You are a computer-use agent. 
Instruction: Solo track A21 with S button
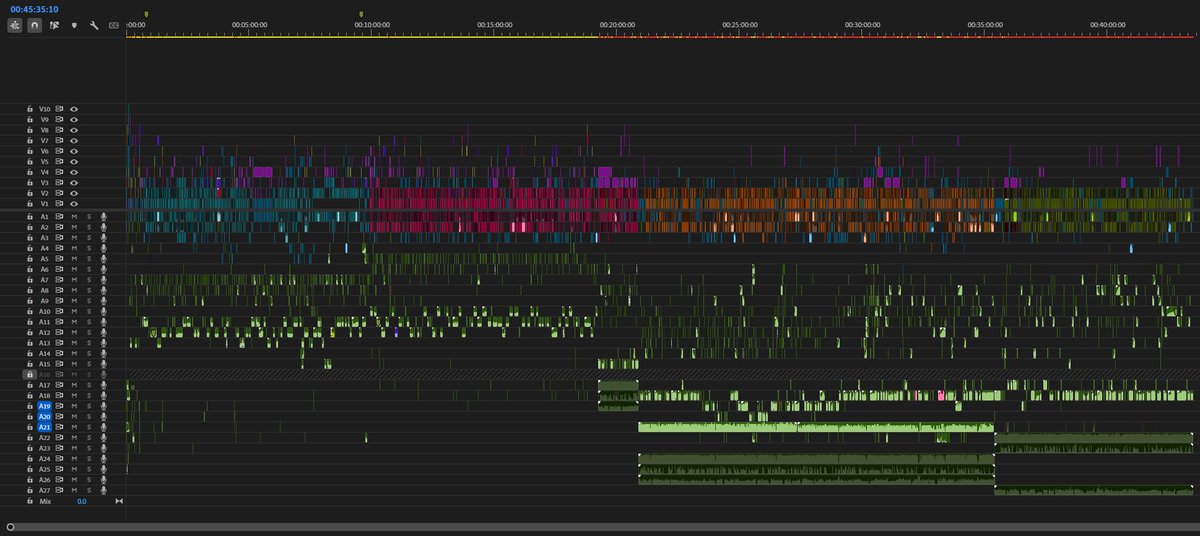coord(88,428)
